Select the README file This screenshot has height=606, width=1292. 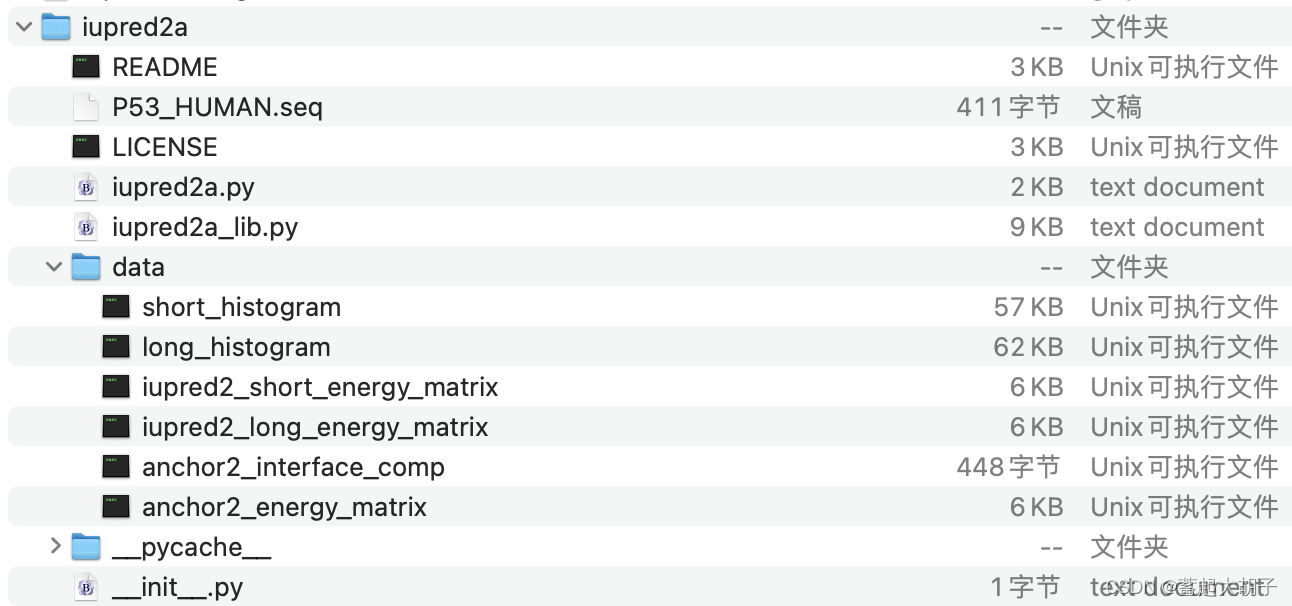pyautogui.click(x=165, y=67)
